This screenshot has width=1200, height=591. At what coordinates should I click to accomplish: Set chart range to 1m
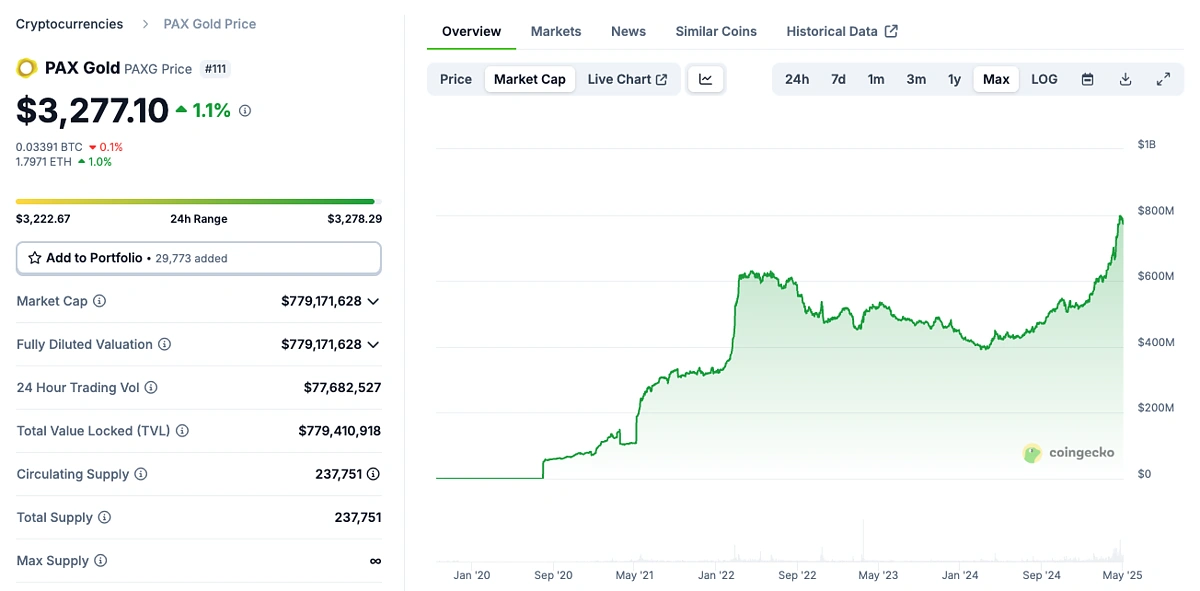876,79
